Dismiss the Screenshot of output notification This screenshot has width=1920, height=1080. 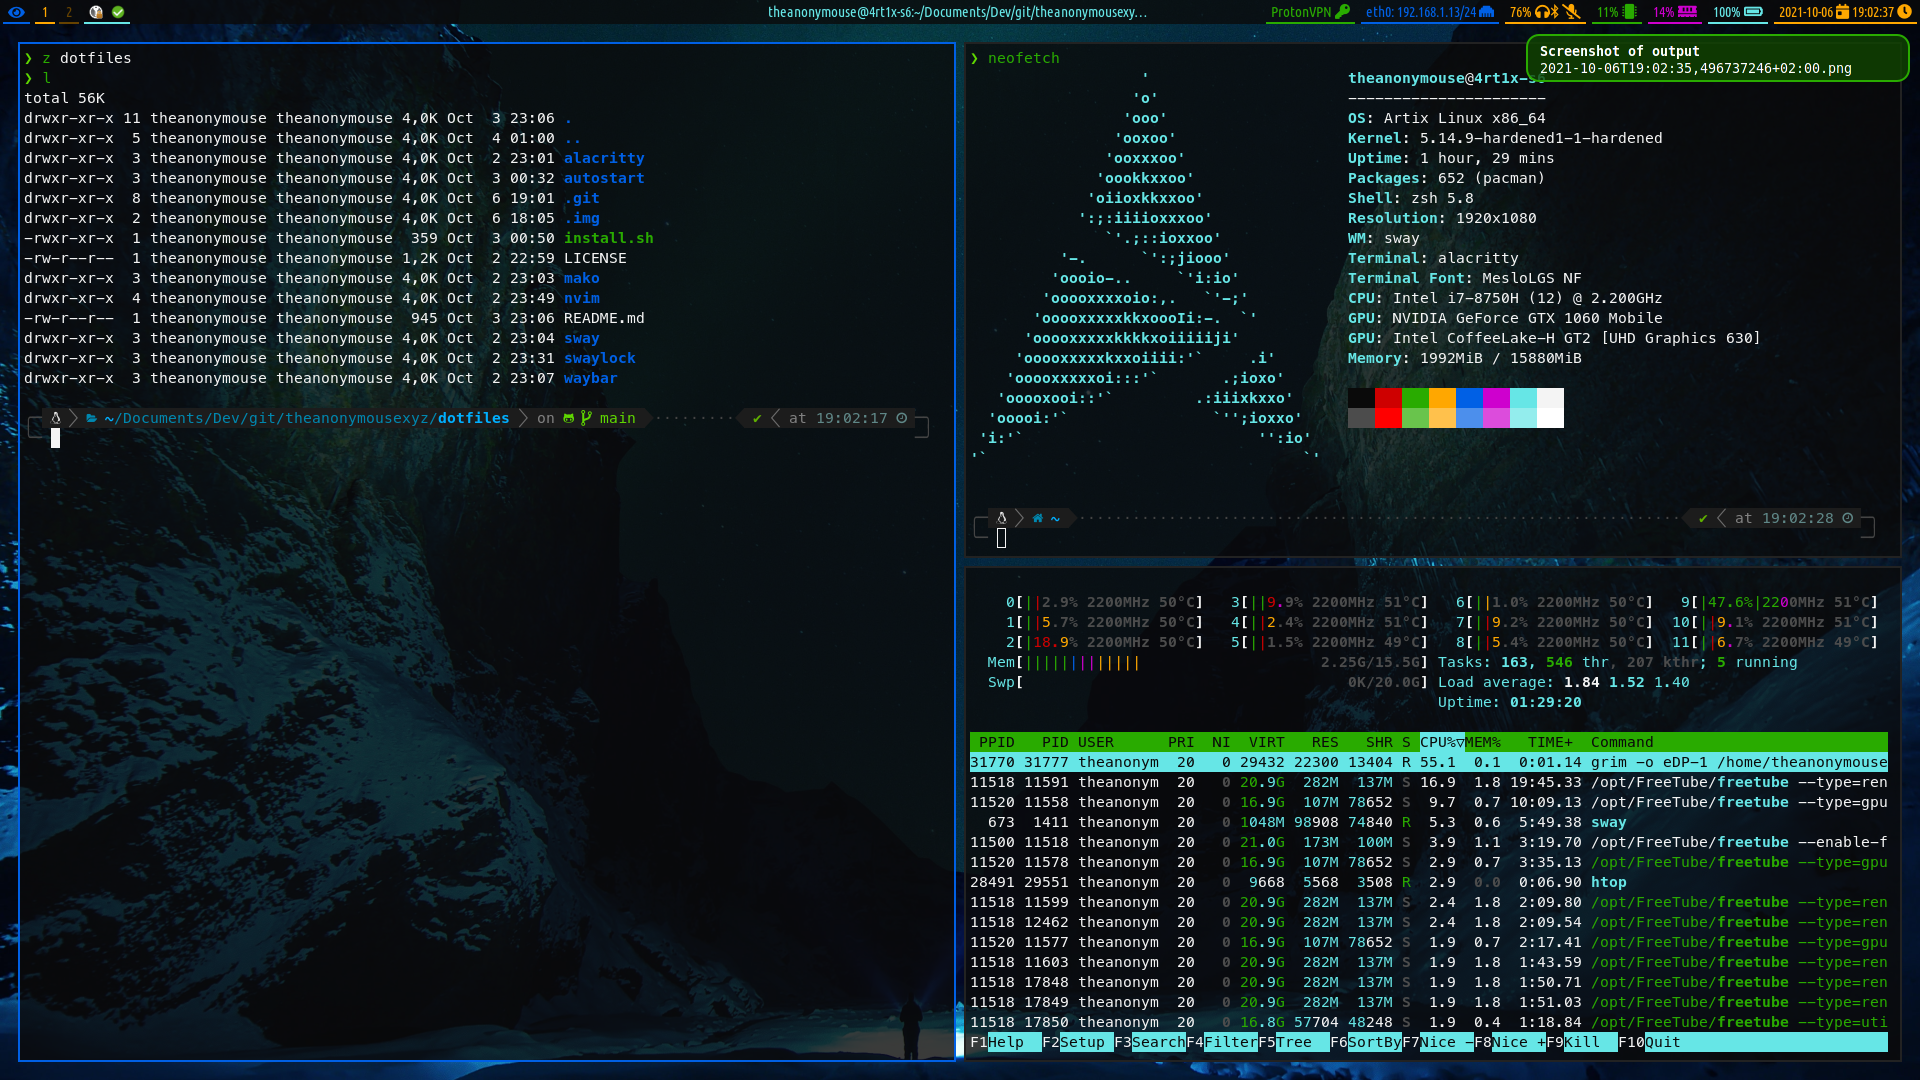(1717, 59)
